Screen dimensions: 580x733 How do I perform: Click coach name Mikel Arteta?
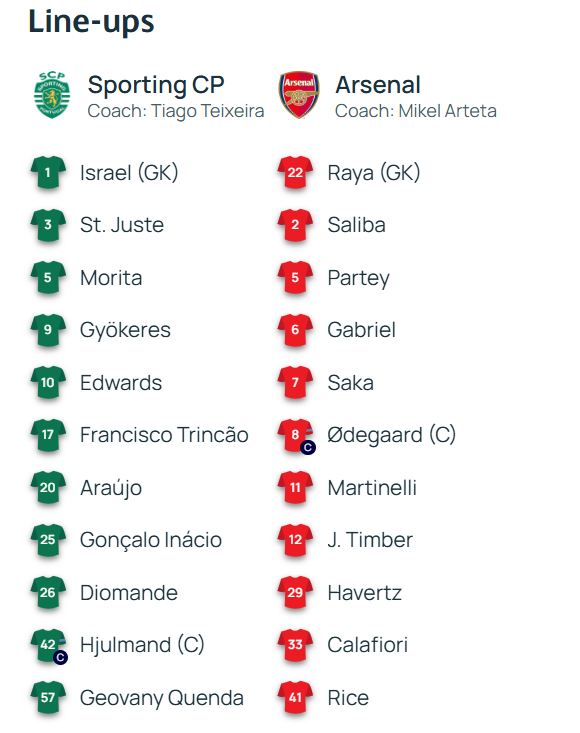click(447, 111)
